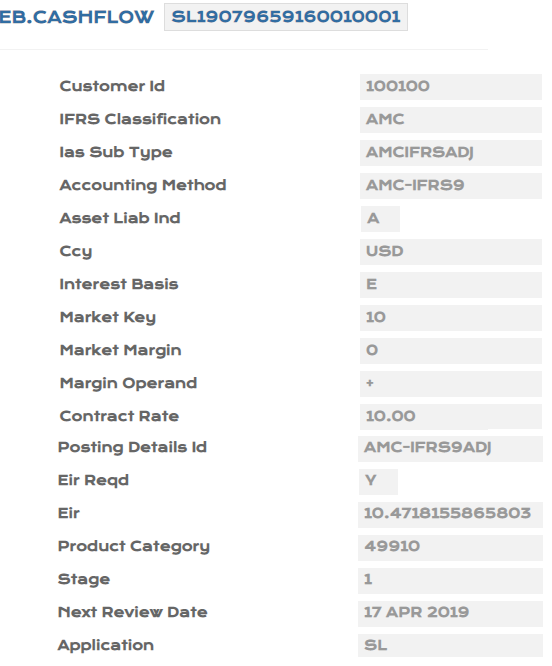The height and width of the screenshot is (666, 552).
Task: Click the EB.CASHFLOW title text
Action: pos(76,17)
